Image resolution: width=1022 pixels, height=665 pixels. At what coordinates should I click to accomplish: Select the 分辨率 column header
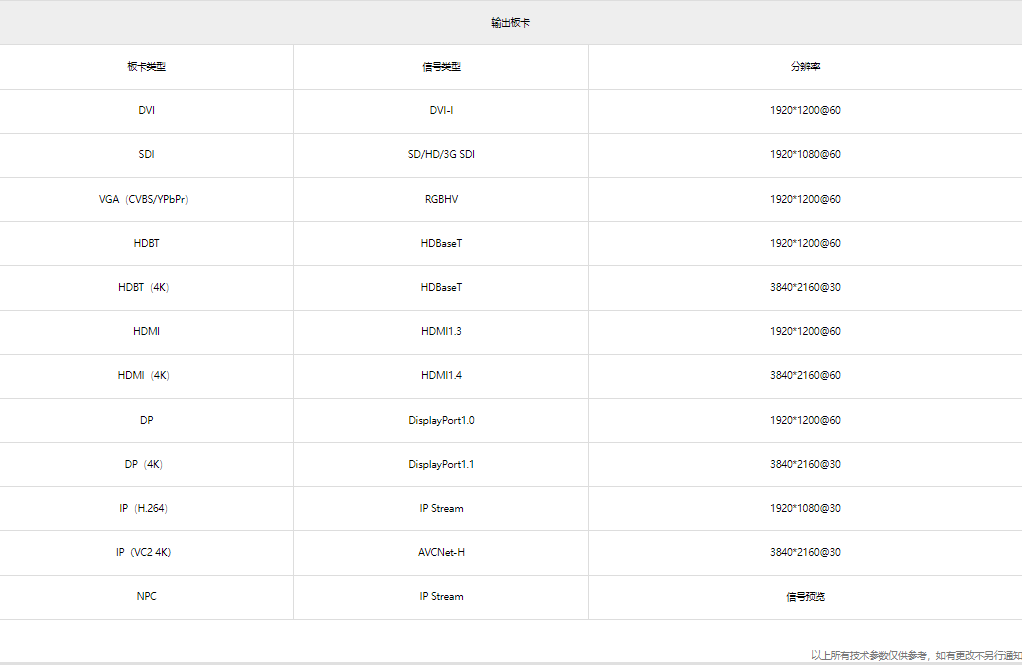coord(806,66)
